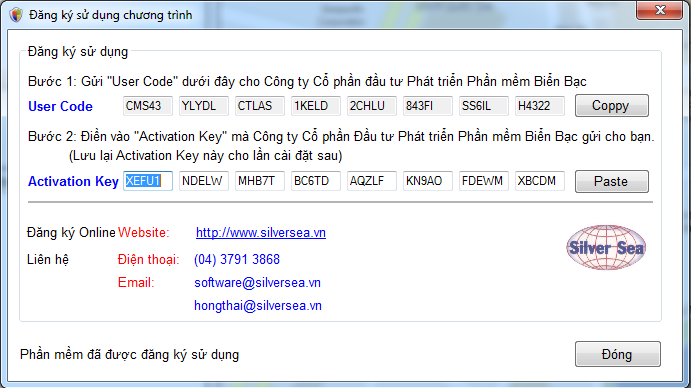Click the Coppy button
The height and width of the screenshot is (388, 691).
[x=611, y=106]
